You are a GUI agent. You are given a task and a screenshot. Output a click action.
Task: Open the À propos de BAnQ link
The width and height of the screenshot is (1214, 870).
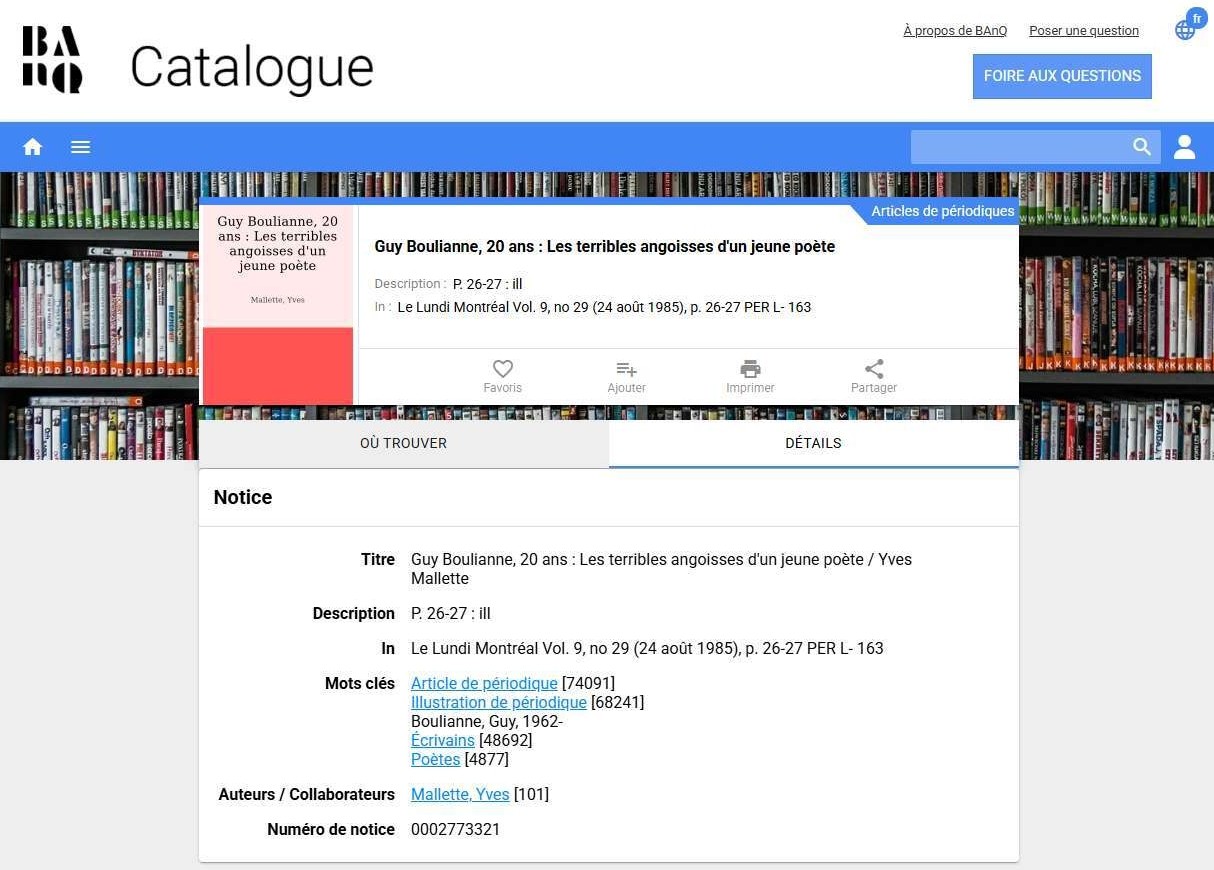point(955,31)
